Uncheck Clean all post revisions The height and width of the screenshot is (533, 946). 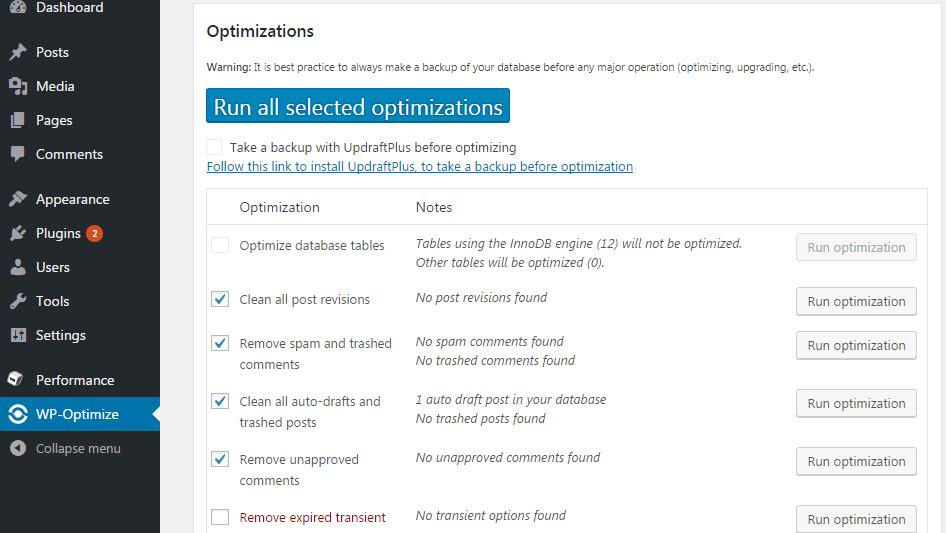[x=220, y=299]
